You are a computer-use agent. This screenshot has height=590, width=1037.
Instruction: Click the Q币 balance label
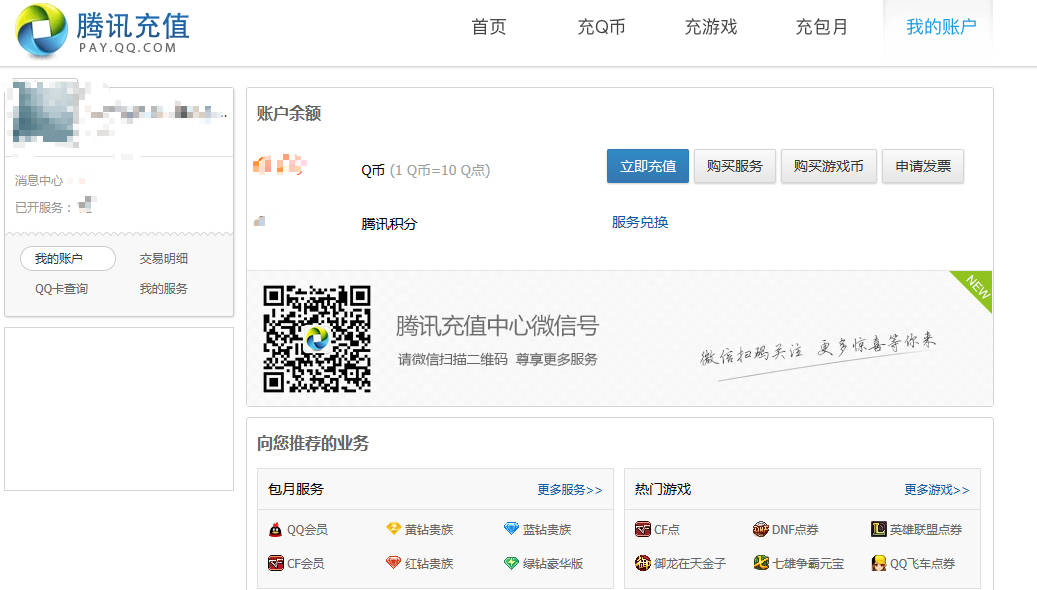click(x=373, y=170)
